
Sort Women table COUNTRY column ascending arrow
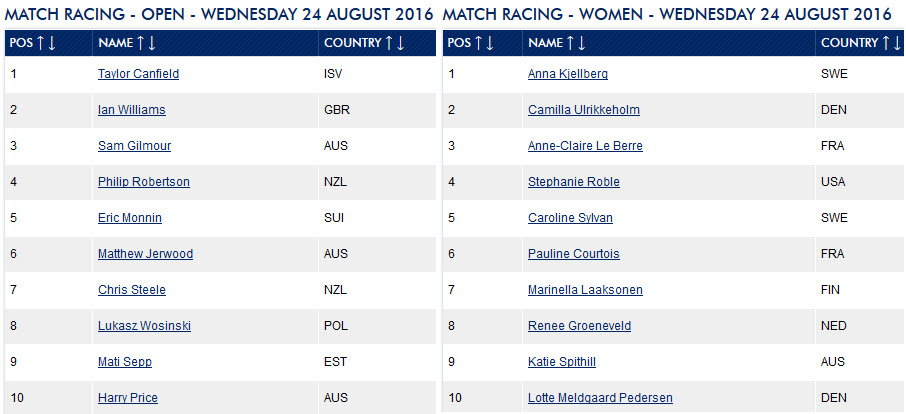pyautogui.click(x=886, y=43)
